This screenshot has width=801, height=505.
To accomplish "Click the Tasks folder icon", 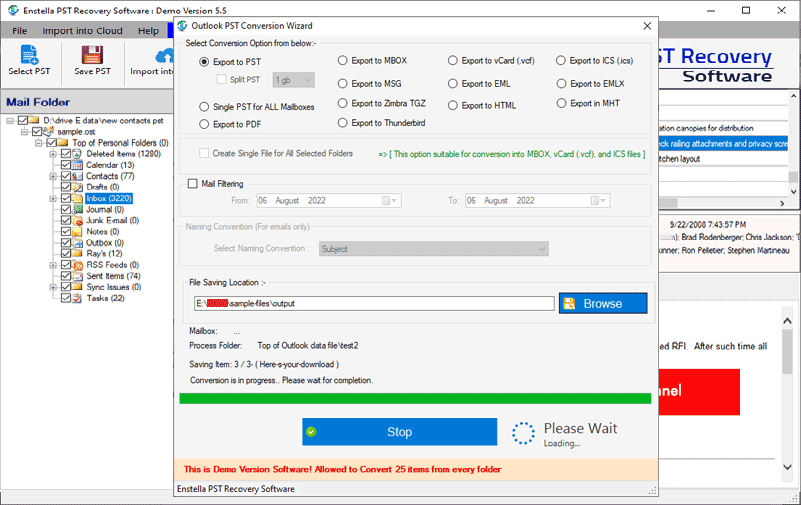I will [x=77, y=298].
